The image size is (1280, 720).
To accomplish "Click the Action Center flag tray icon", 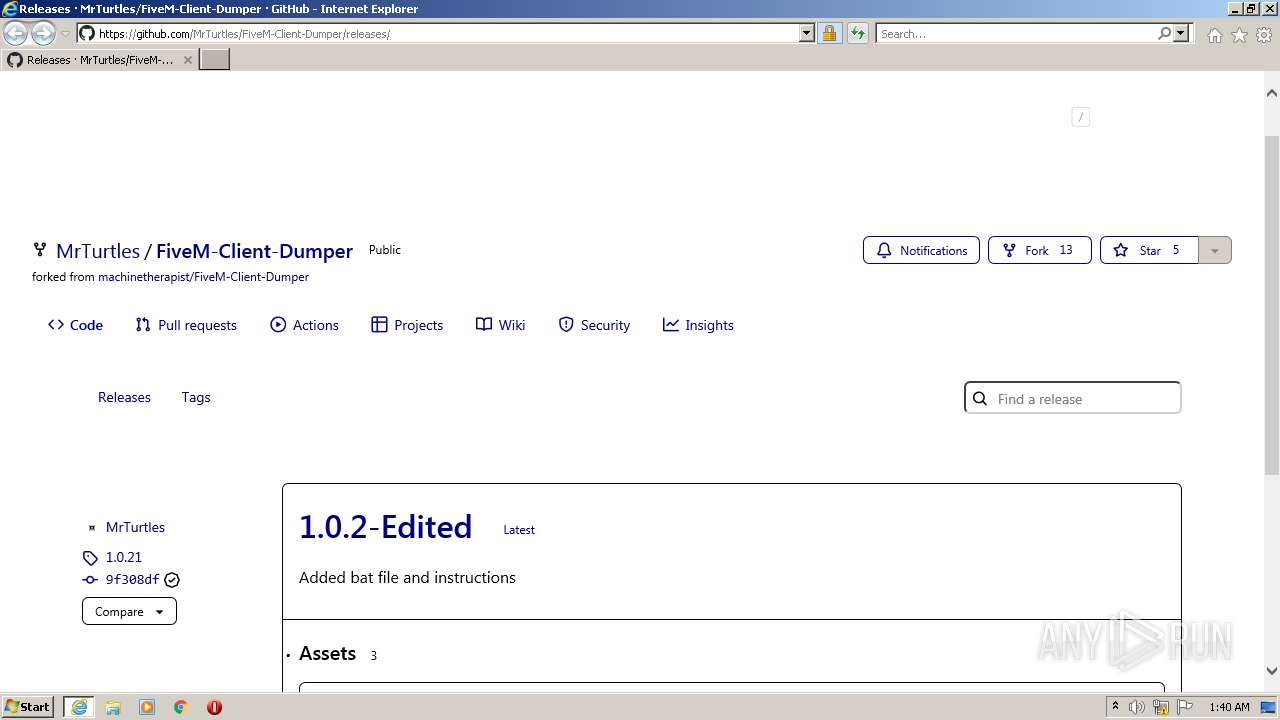I will tap(1184, 707).
